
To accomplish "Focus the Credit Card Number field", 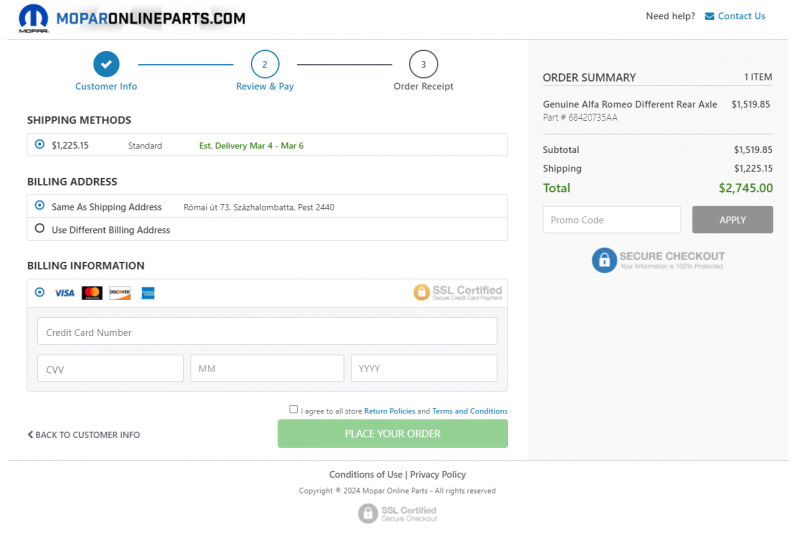I will coord(267,331).
